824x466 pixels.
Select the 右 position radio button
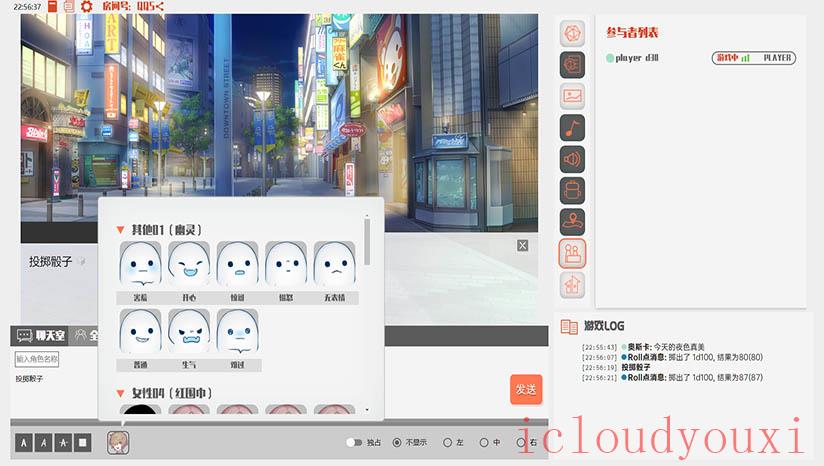pos(520,443)
